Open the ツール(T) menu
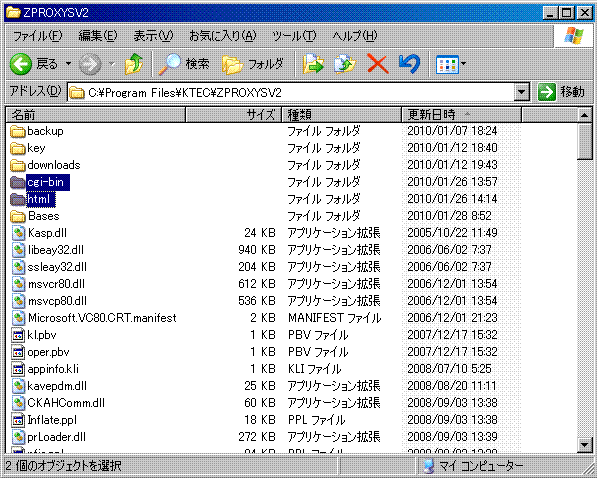Image resolution: width=597 pixels, height=478 pixels. point(294,36)
